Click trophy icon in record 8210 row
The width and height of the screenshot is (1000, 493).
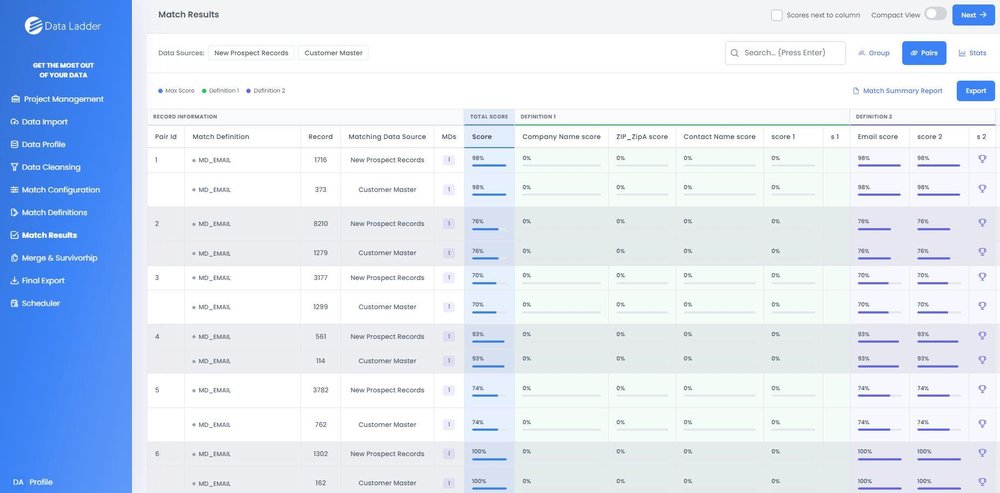[982, 223]
